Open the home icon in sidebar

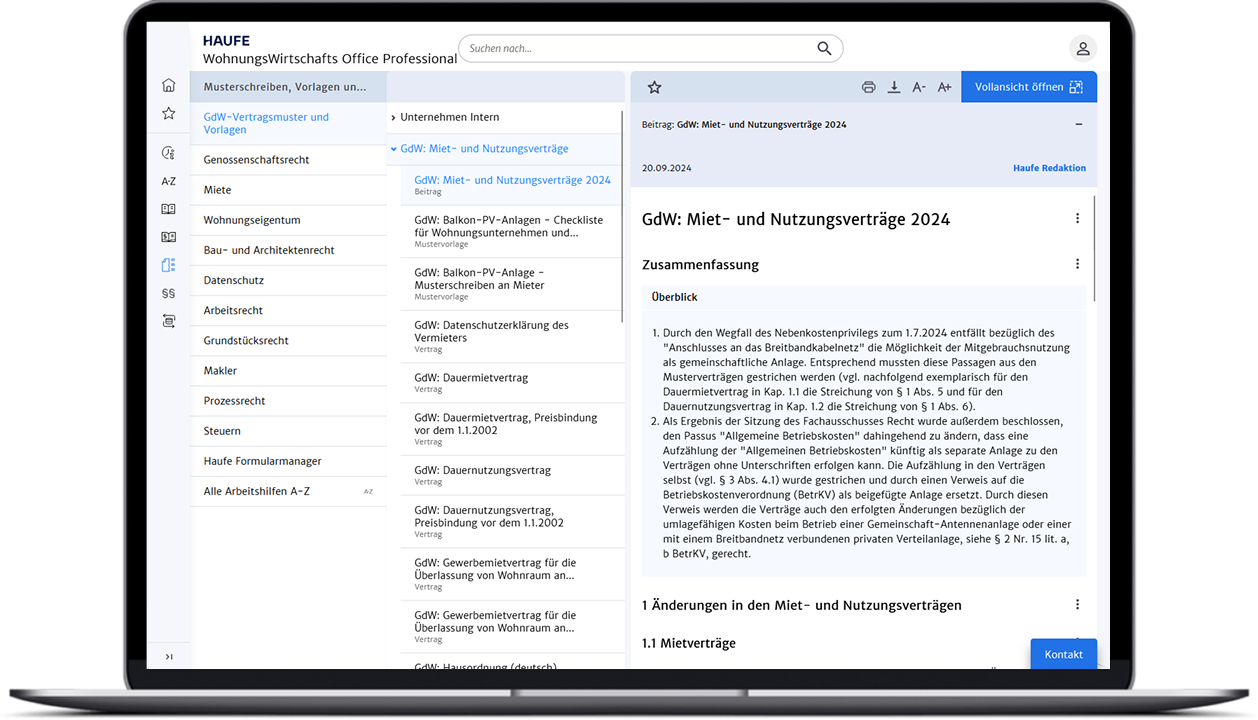coord(168,85)
